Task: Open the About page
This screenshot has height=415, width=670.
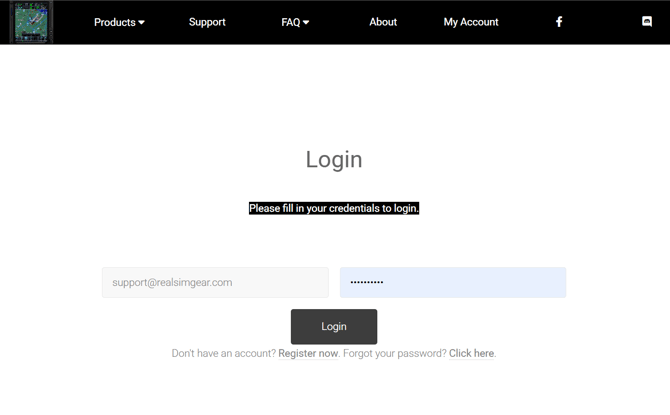Action: tap(383, 22)
